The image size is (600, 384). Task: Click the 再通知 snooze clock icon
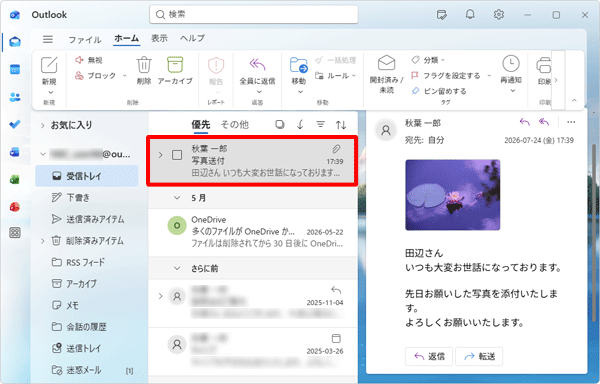[511, 63]
